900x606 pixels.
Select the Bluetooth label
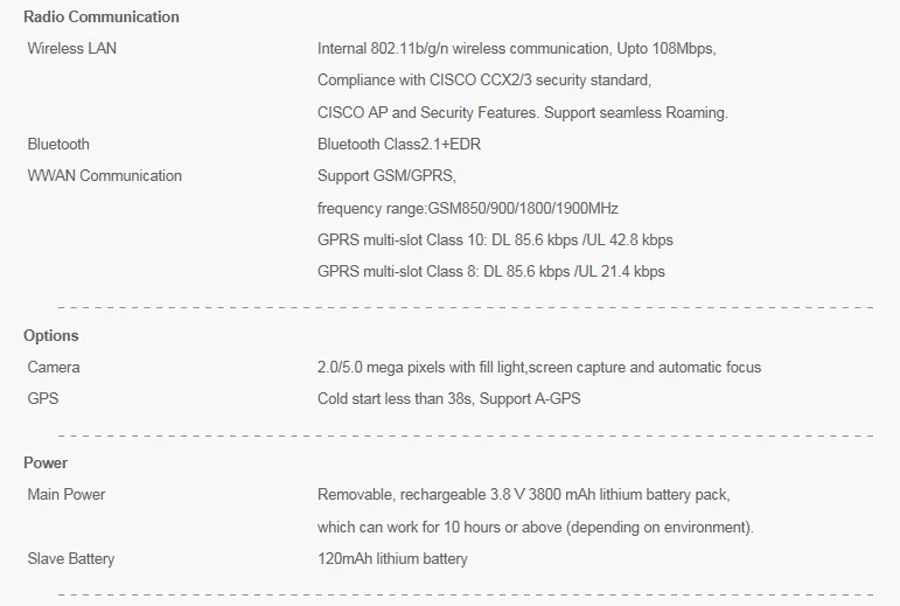(59, 144)
